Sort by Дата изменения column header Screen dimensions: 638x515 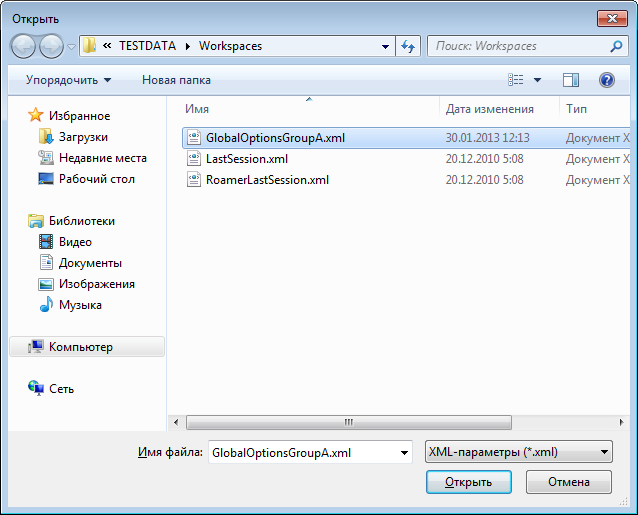(489, 109)
